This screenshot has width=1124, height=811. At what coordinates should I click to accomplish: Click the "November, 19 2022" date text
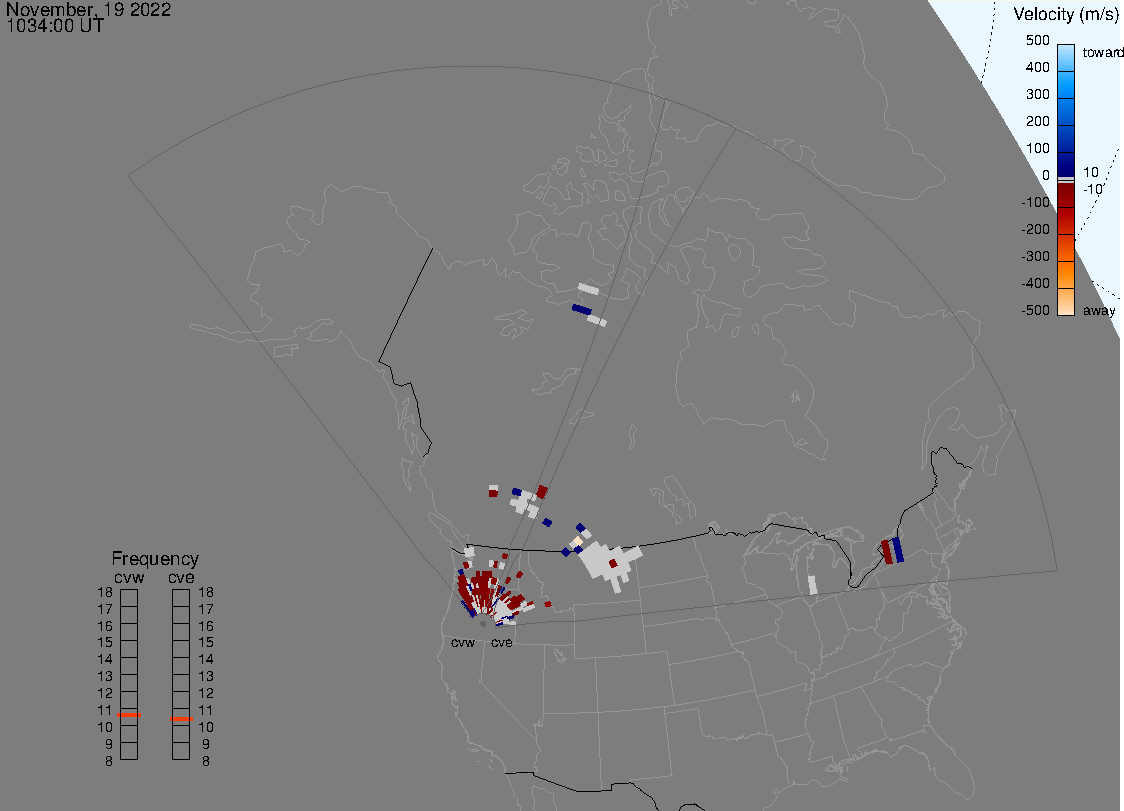coord(88,10)
